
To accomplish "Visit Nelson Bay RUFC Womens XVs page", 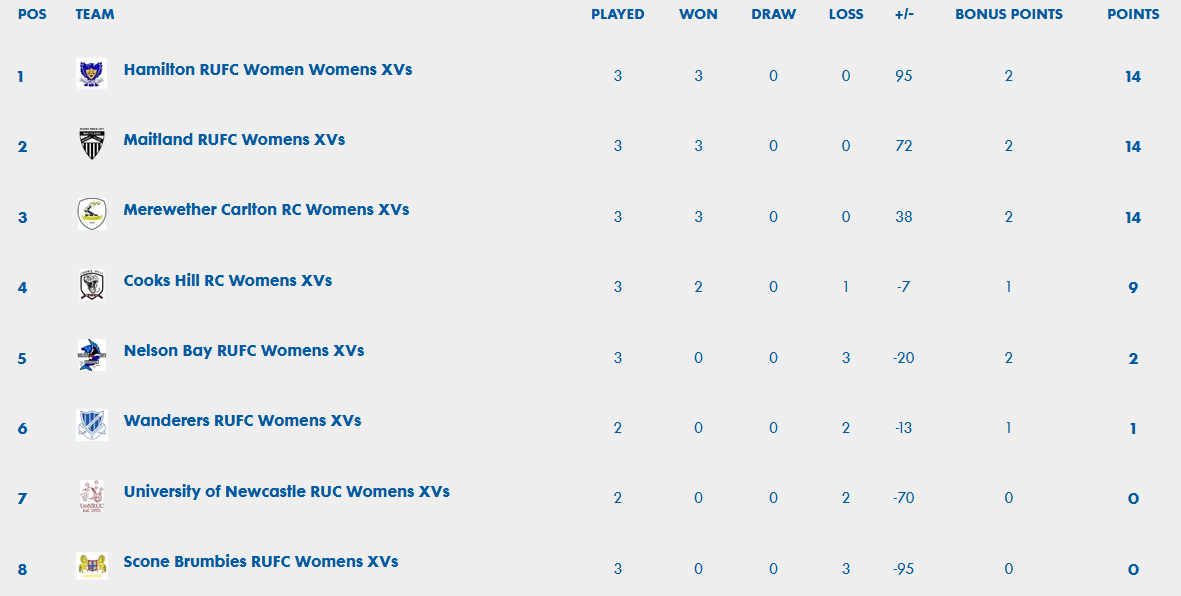I will tap(244, 350).
